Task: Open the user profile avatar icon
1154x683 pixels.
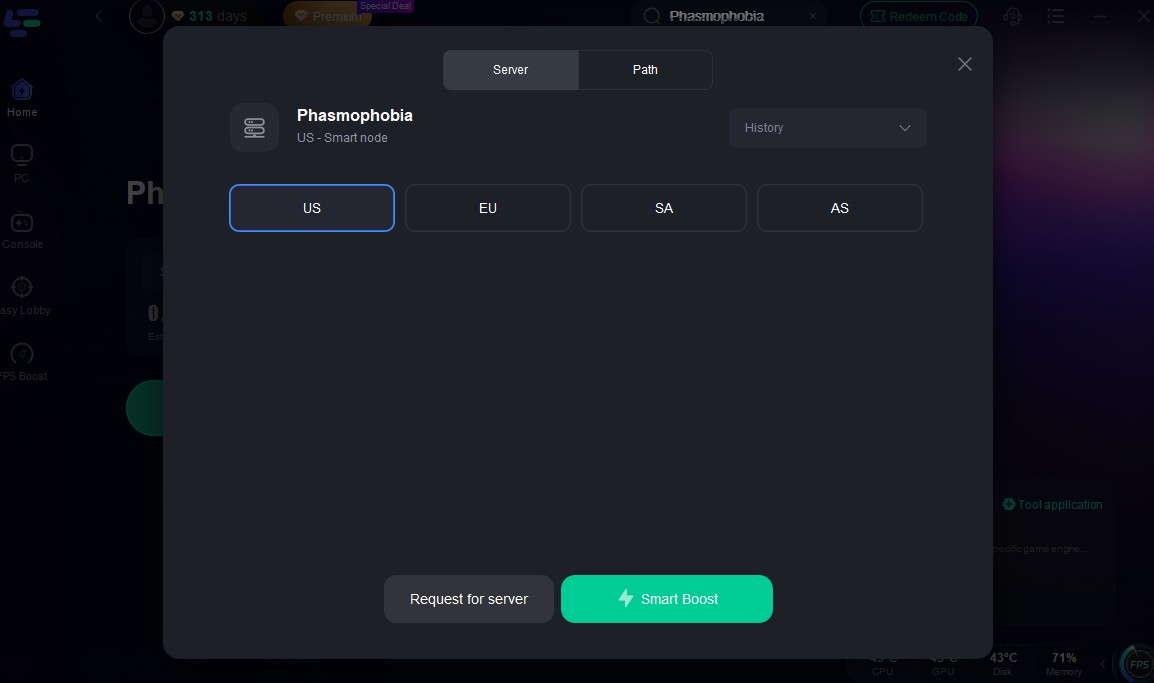Action: (x=146, y=15)
